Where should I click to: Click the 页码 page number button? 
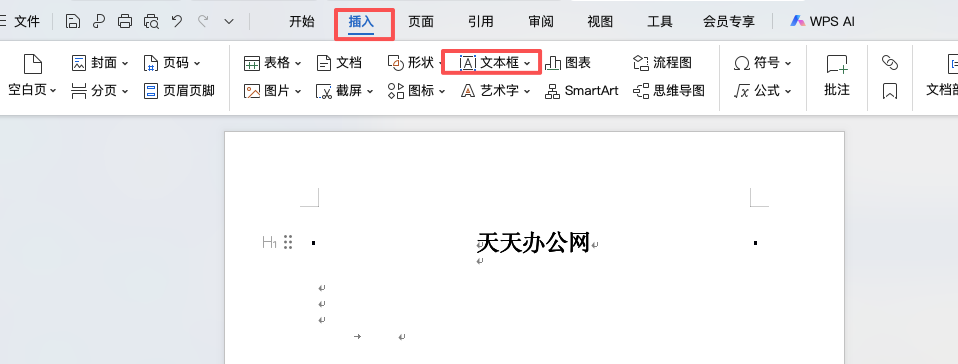(x=166, y=63)
